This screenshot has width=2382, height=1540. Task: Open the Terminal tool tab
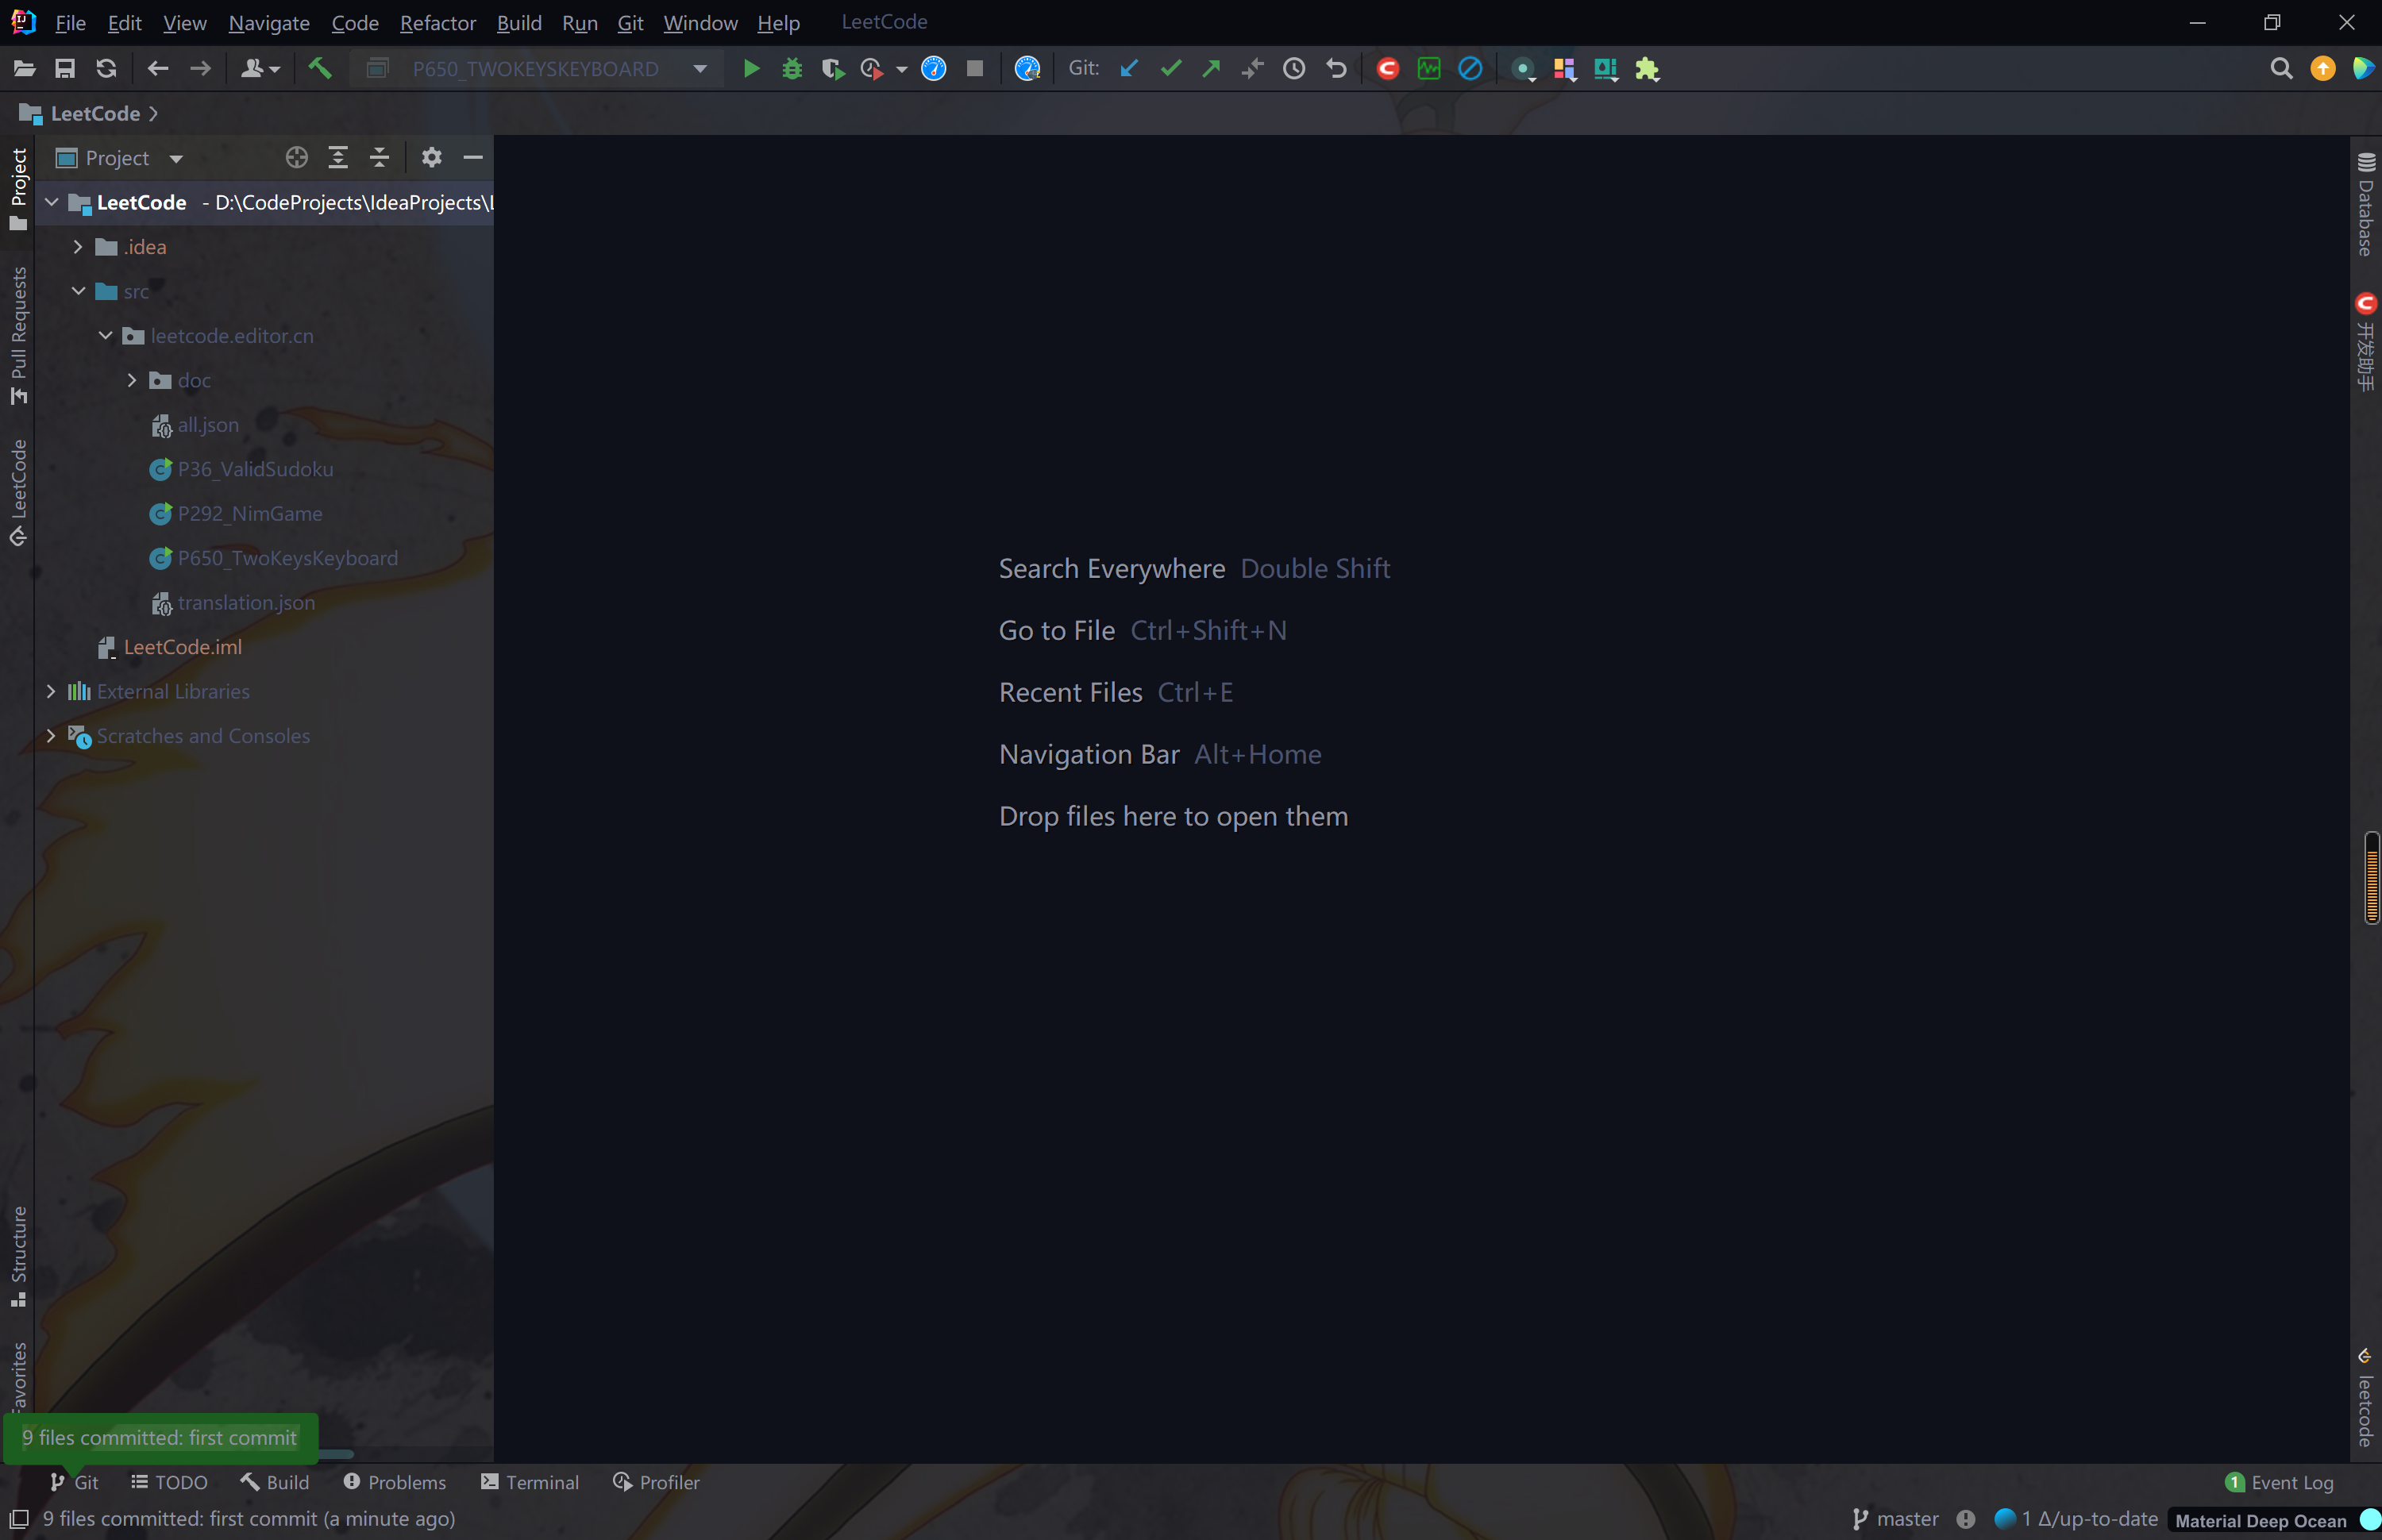(x=529, y=1482)
